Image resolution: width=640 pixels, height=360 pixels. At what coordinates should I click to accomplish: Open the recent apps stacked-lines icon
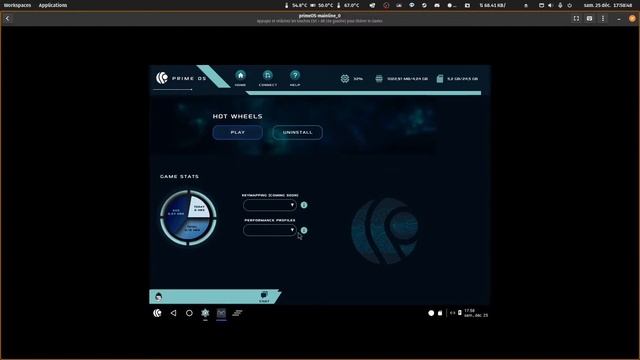click(237, 313)
